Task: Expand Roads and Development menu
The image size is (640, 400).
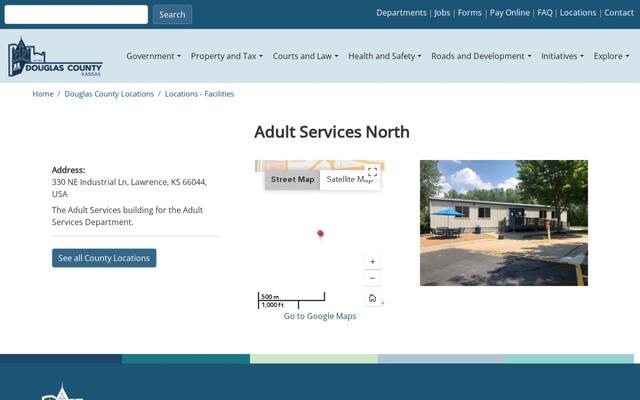Action: (481, 56)
